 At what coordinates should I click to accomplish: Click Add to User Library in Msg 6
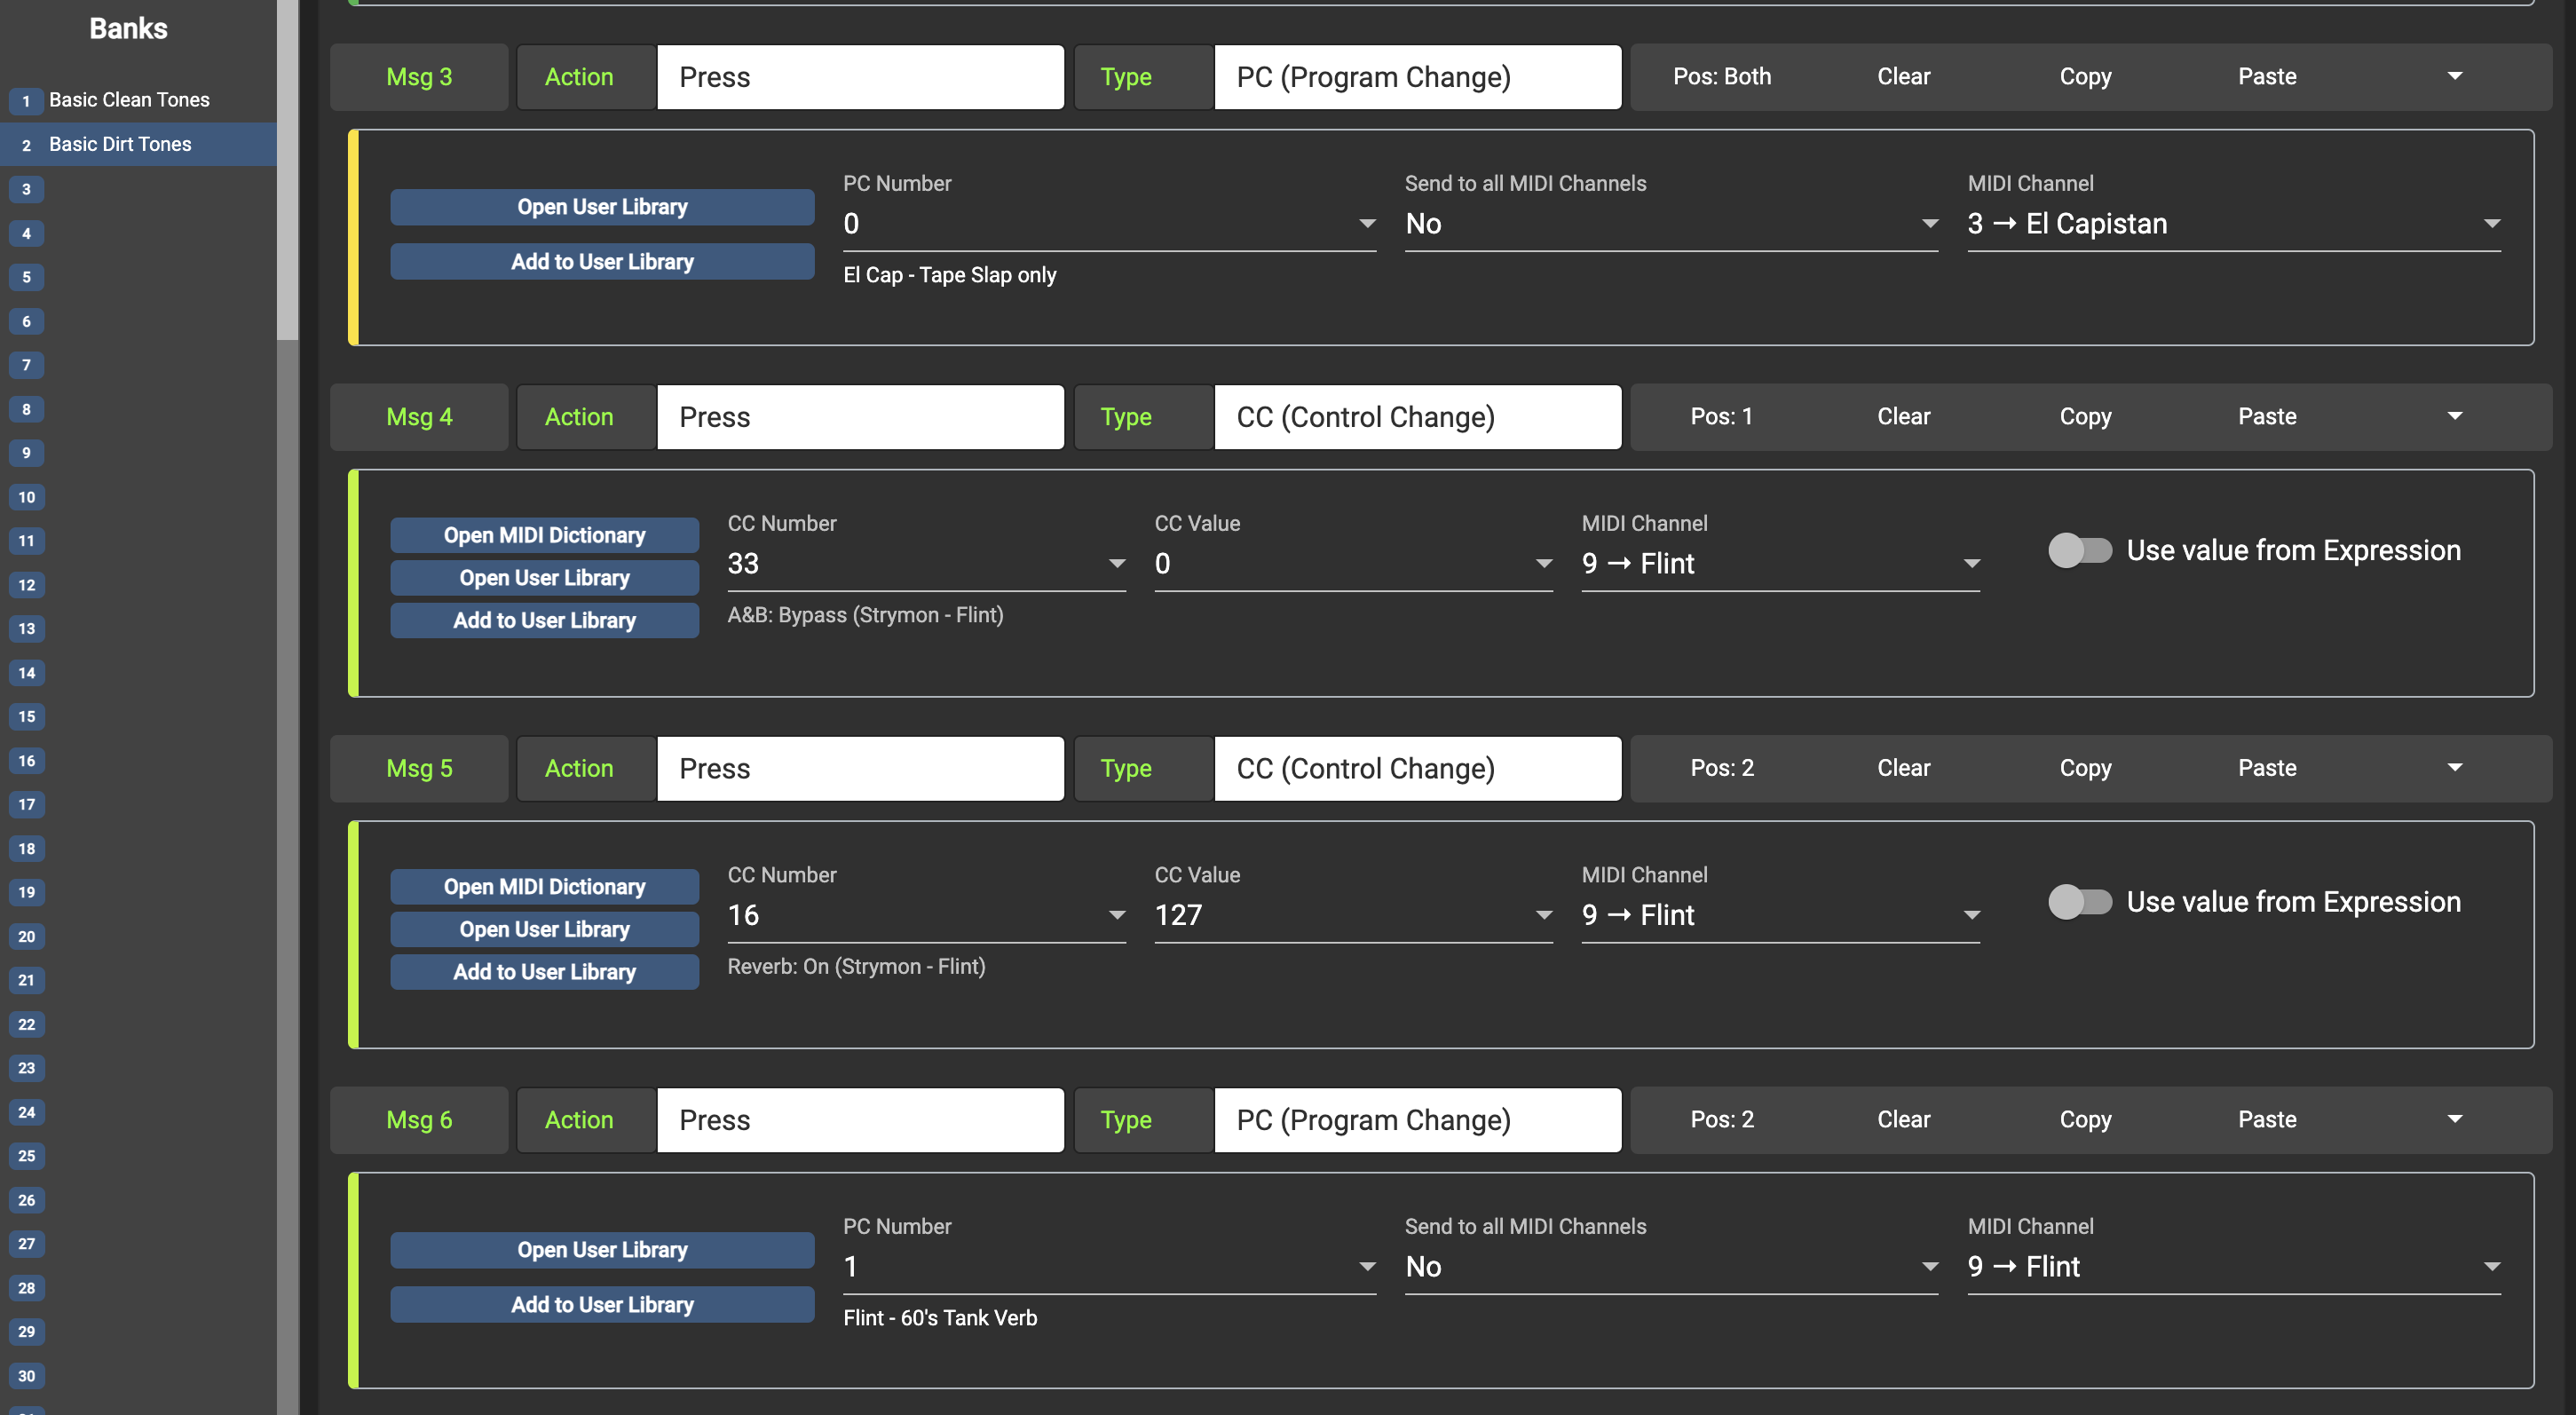click(x=602, y=1304)
